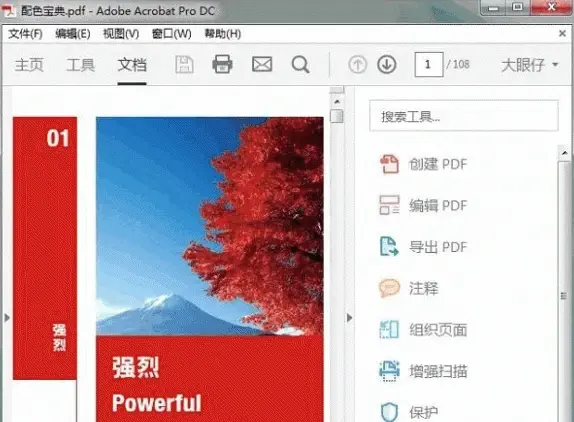Viewport: 574px width, 422px height.
Task: Open the 大眼仔 account dropdown
Action: coord(529,65)
